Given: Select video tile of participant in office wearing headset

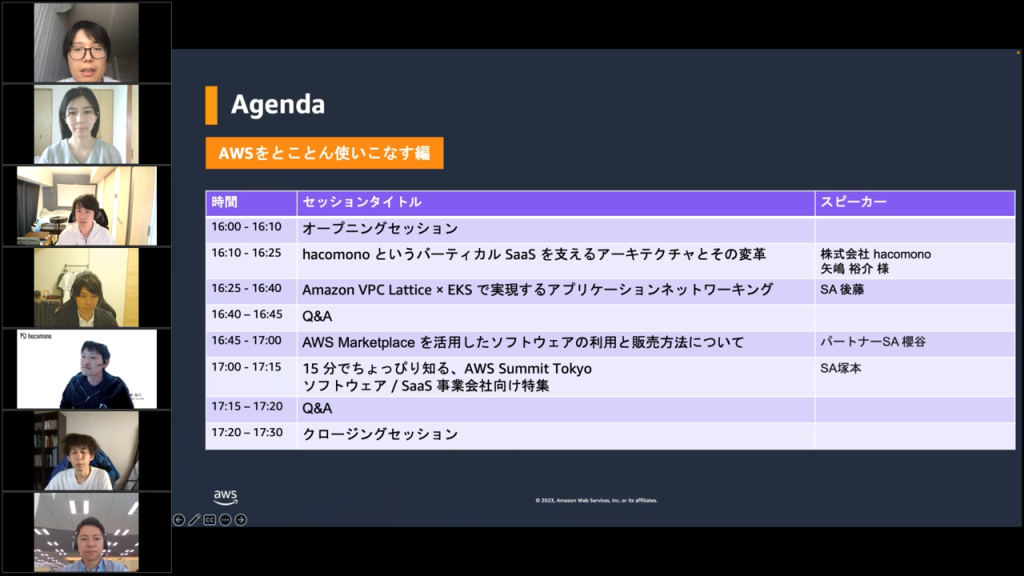Looking at the screenshot, I should (87, 532).
